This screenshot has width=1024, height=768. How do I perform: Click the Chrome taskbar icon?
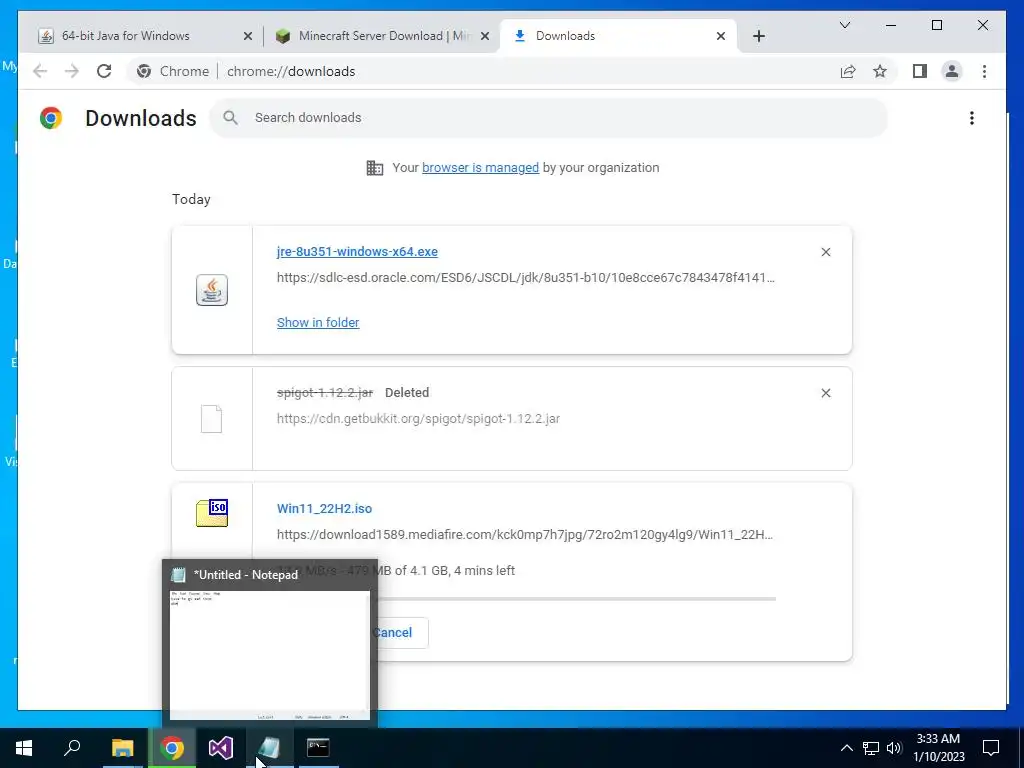pyautogui.click(x=172, y=748)
